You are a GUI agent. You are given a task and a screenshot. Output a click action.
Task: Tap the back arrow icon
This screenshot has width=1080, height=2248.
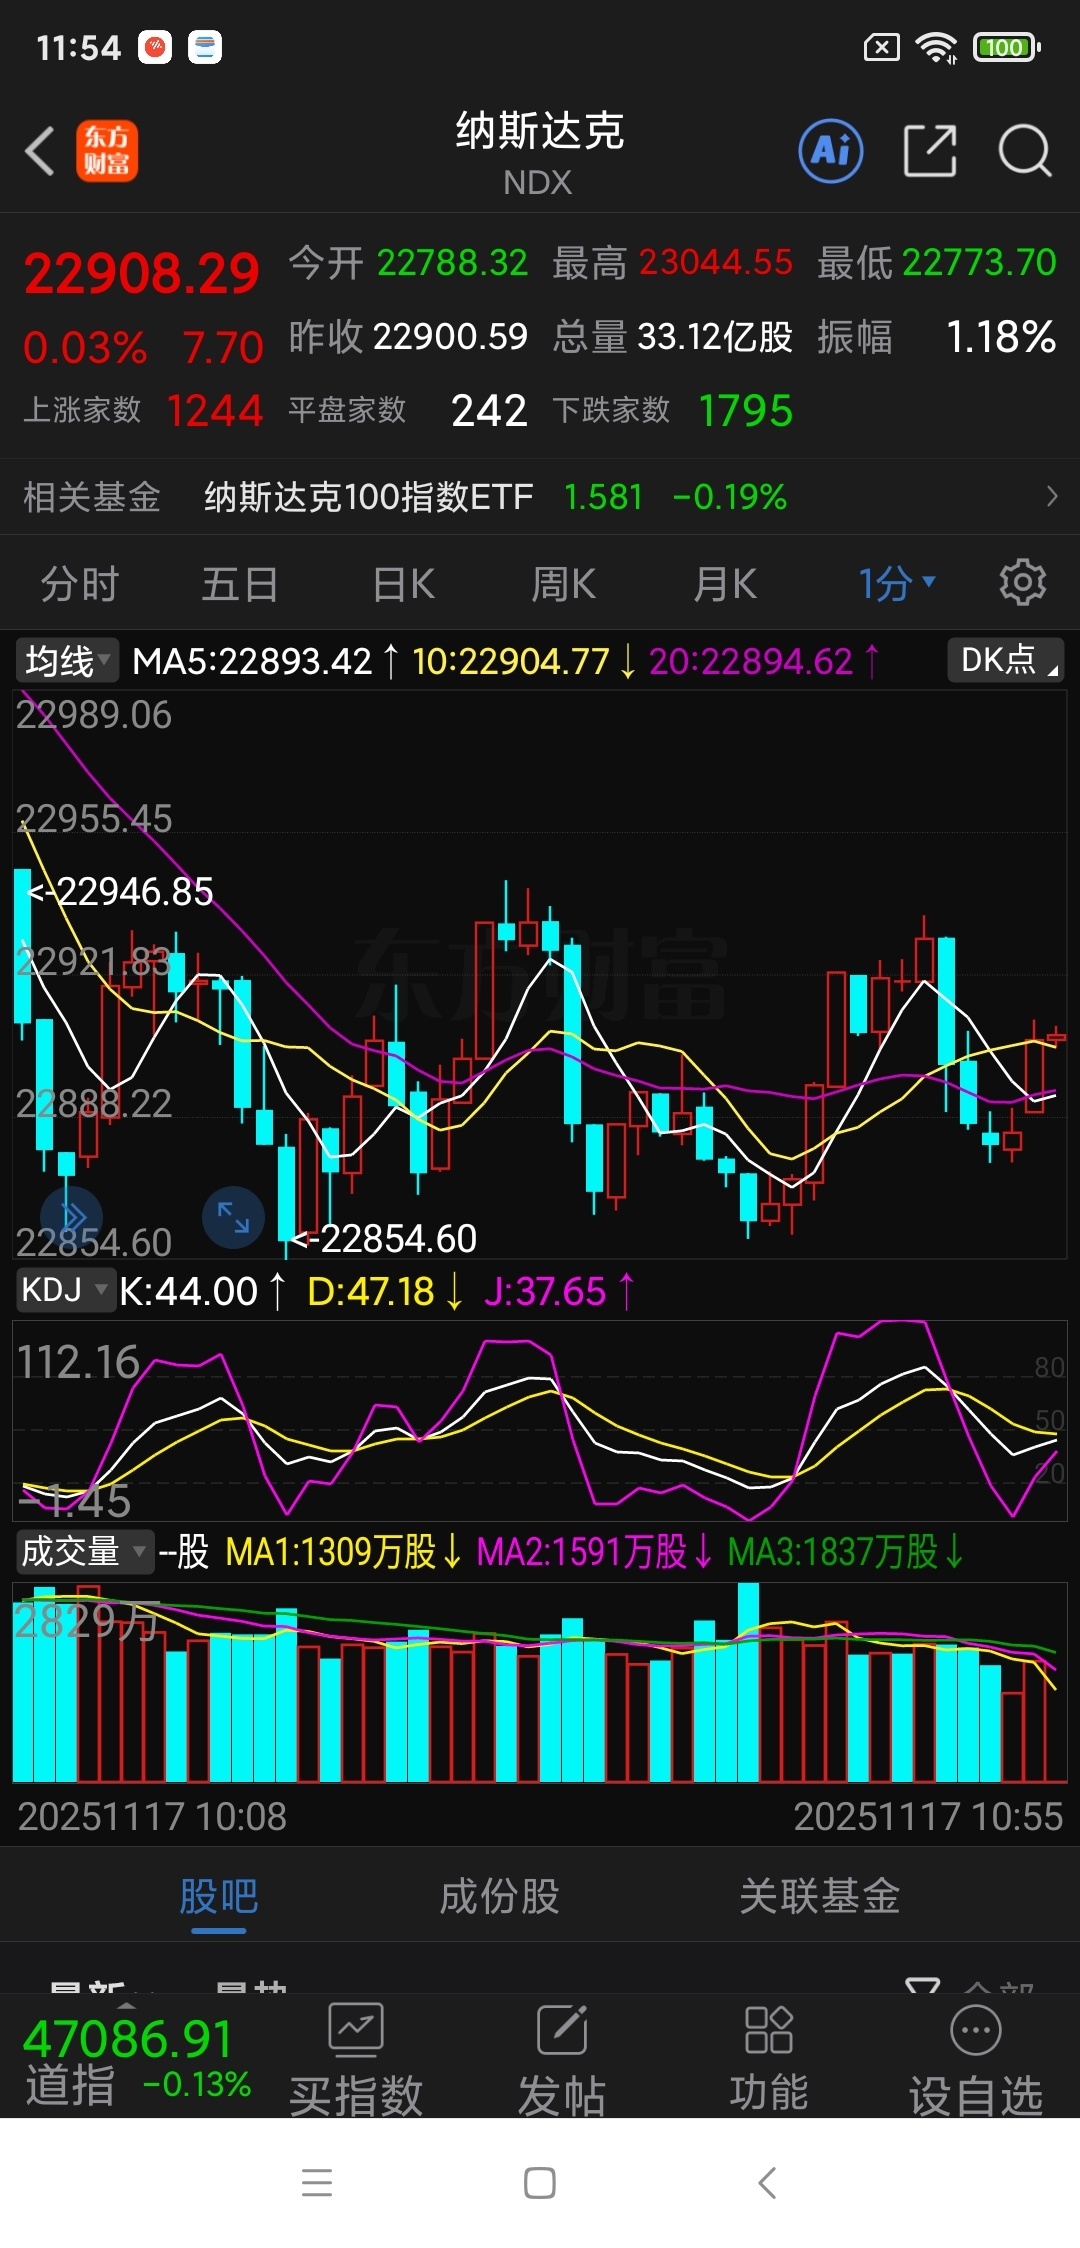tap(40, 151)
